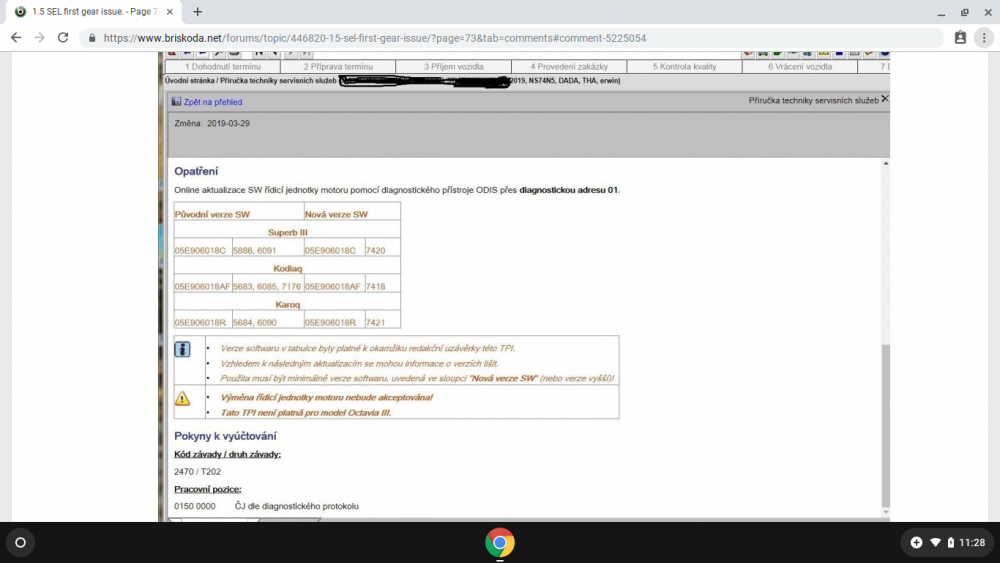Open the profile clipboard icon in the toolbar
The height and width of the screenshot is (563, 1000).
960,38
